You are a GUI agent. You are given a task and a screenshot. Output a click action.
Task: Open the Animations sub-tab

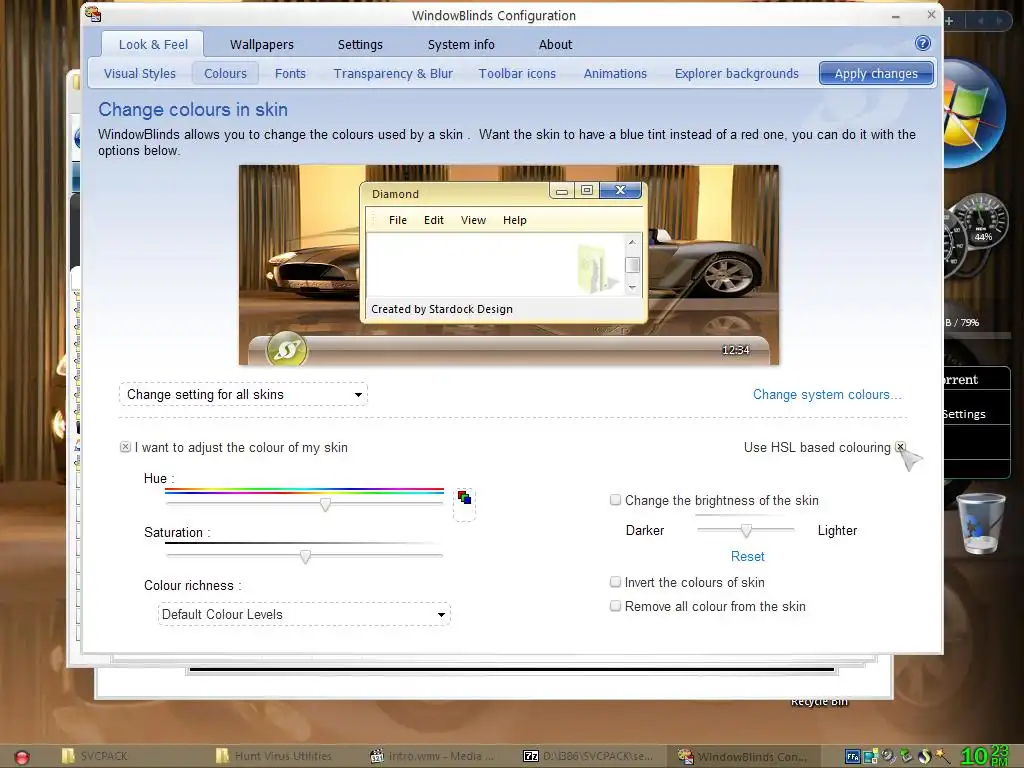615,73
